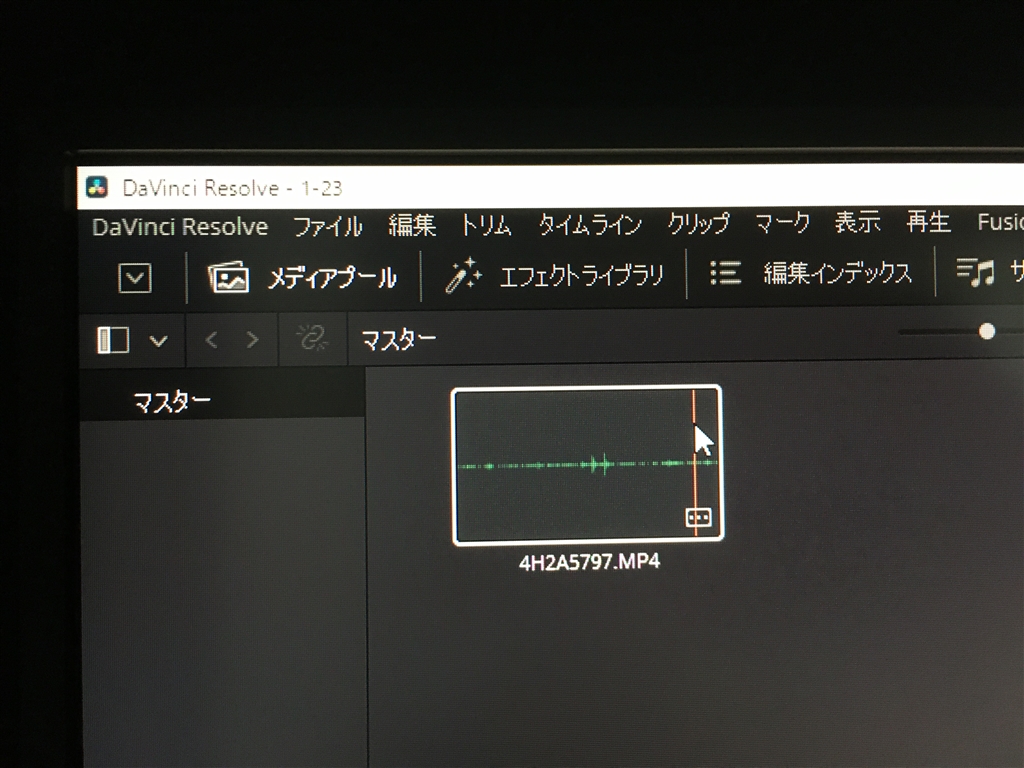The image size is (1024, 768).
Task: Expand the interface toolbar dropdown box
Action: (x=135, y=278)
